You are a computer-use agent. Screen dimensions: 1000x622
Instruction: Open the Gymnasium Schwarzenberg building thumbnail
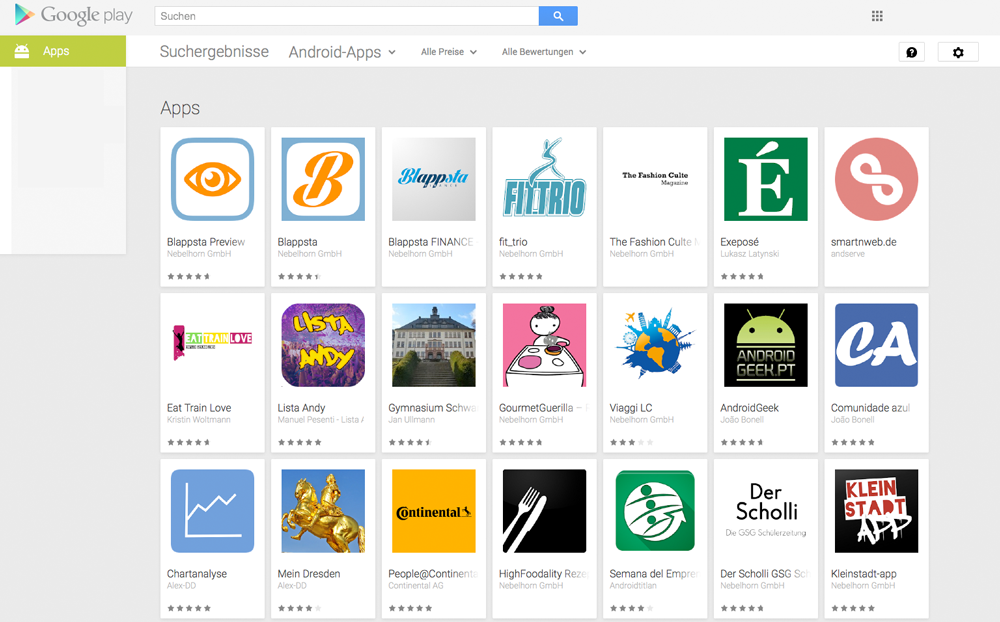click(x=434, y=345)
